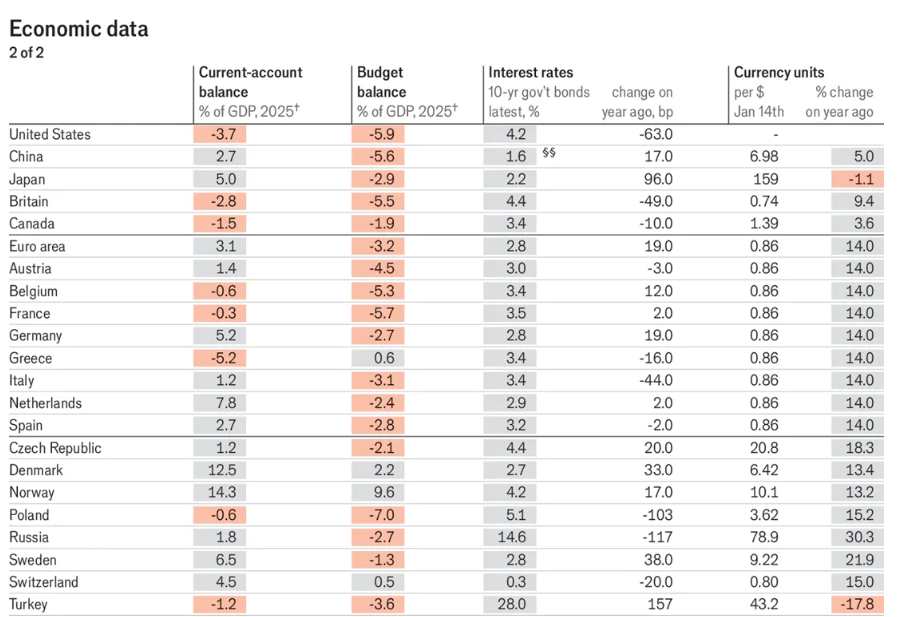Click the §§ footnote marker beside China

549,153
